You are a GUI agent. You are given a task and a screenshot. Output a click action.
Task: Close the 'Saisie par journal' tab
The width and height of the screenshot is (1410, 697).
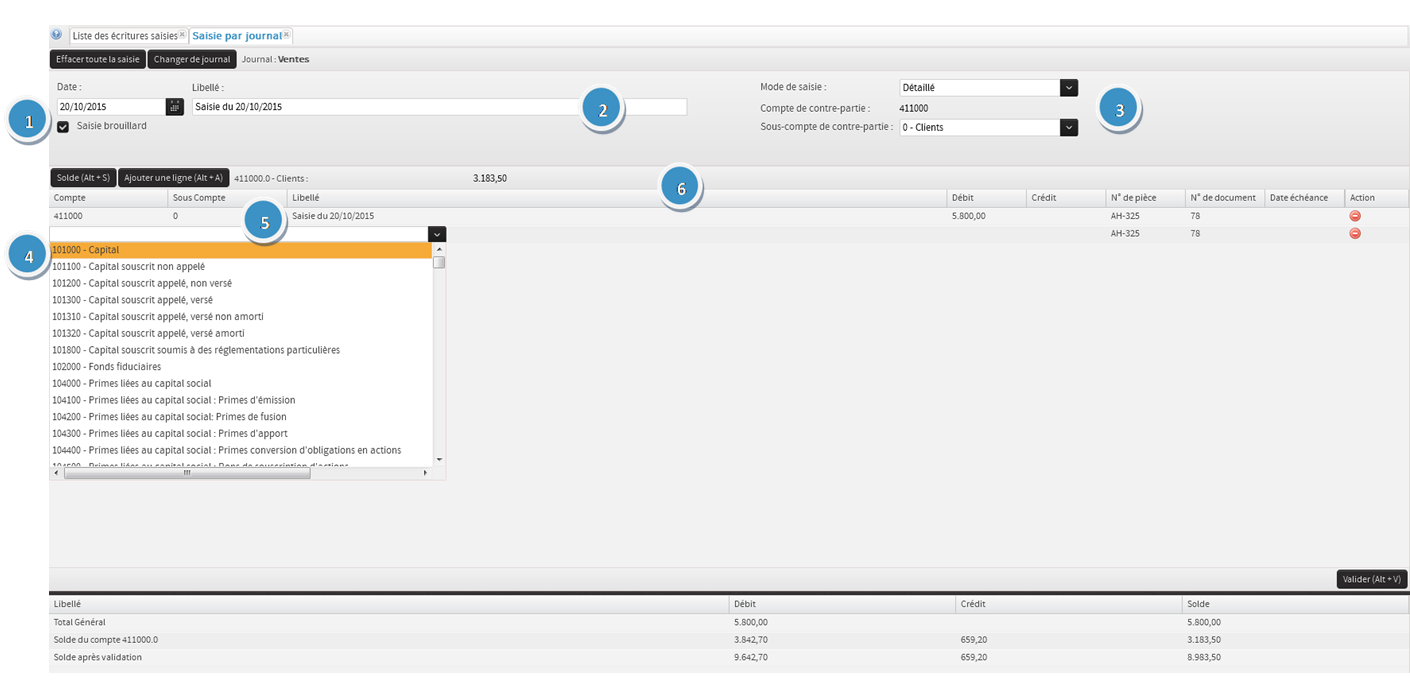pyautogui.click(x=286, y=35)
